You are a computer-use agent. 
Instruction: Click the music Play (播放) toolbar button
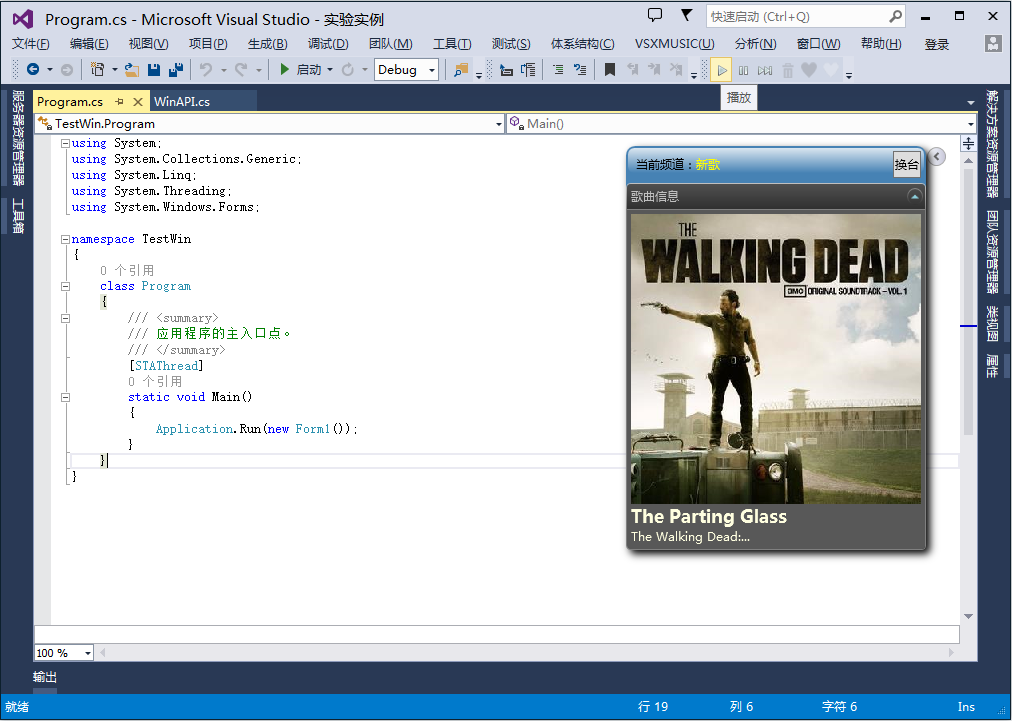coord(722,70)
